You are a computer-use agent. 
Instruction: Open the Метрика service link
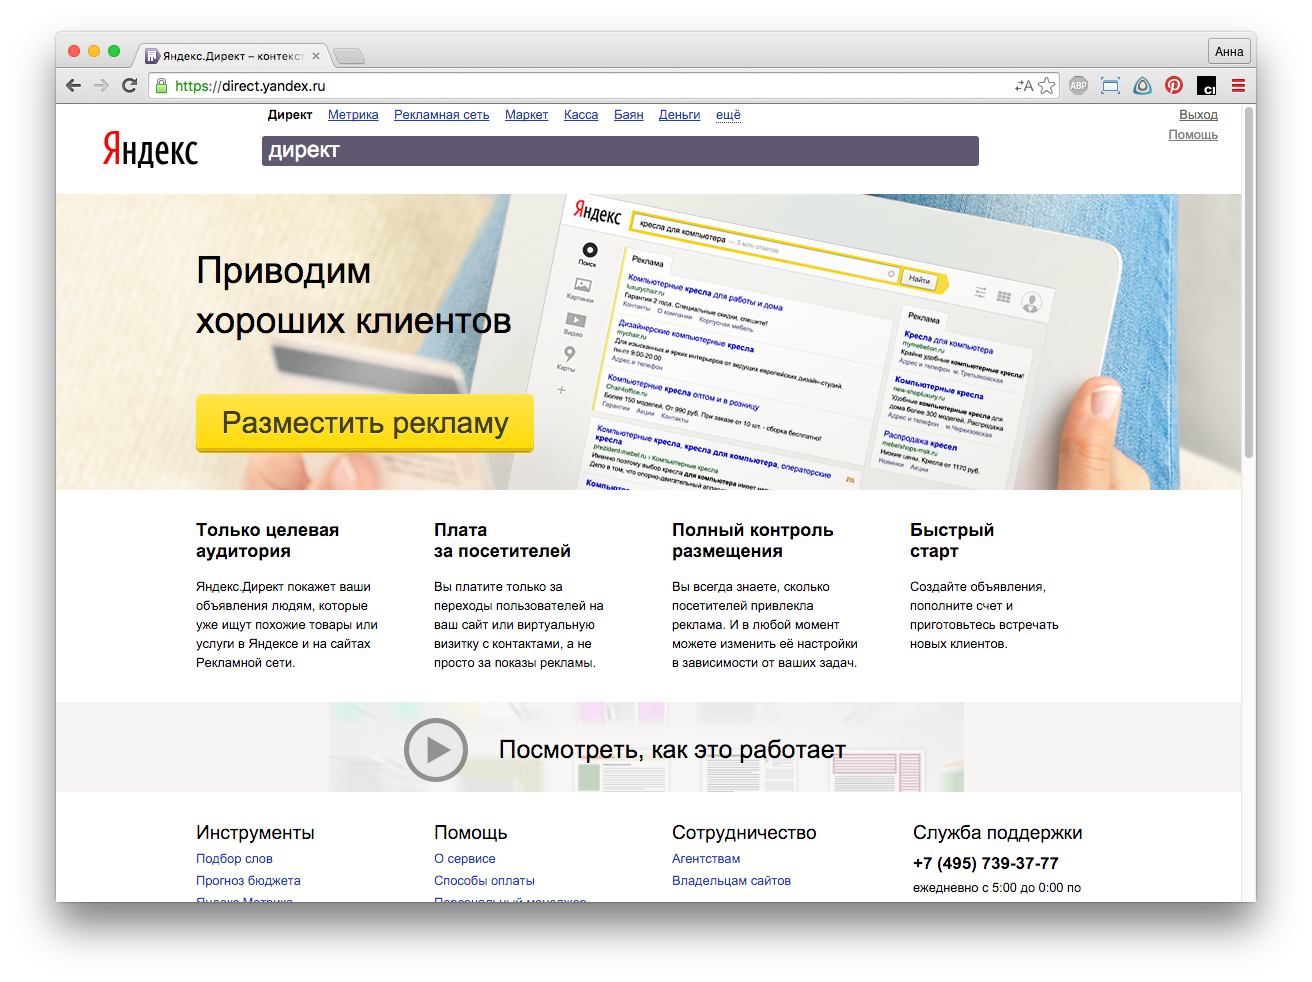[x=353, y=115]
